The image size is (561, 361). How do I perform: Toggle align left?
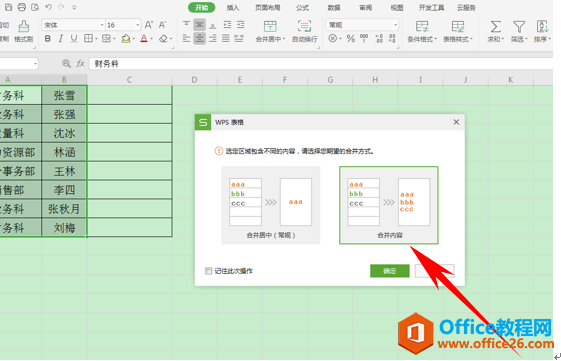pyautogui.click(x=186, y=38)
